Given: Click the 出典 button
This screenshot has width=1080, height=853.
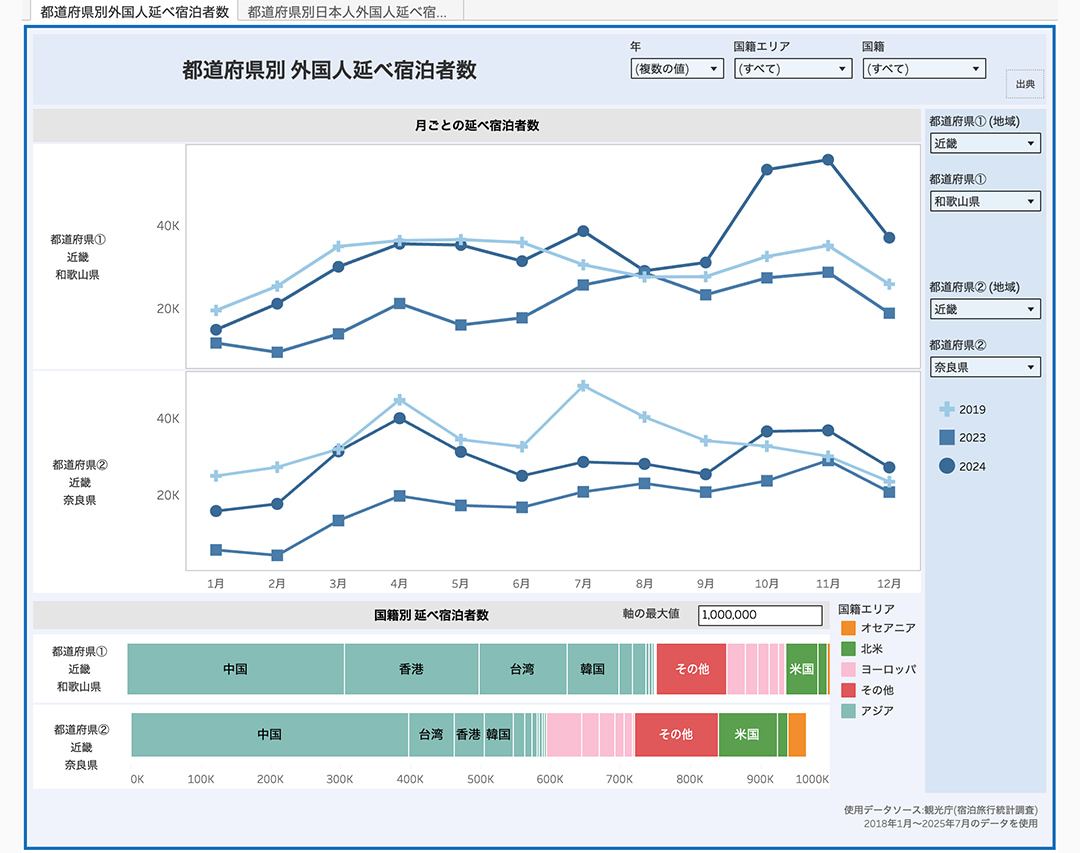Looking at the screenshot, I should (x=1025, y=85).
